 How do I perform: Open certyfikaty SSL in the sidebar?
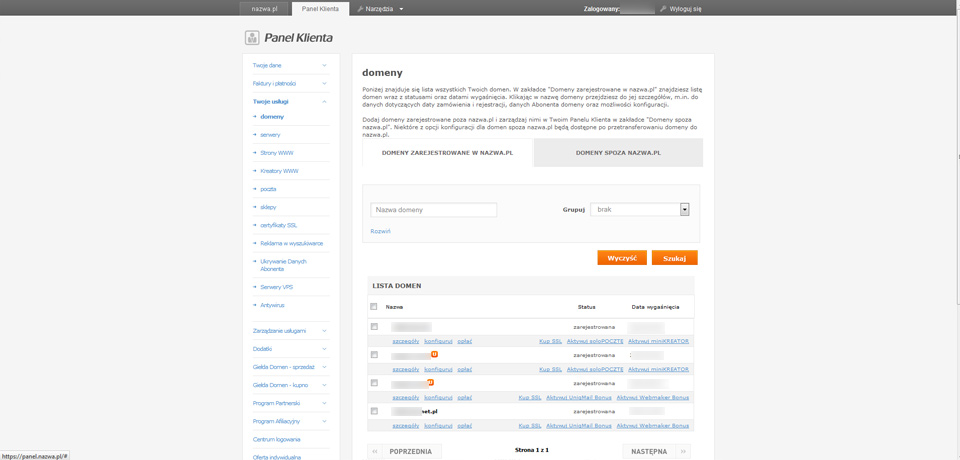click(x=279, y=225)
